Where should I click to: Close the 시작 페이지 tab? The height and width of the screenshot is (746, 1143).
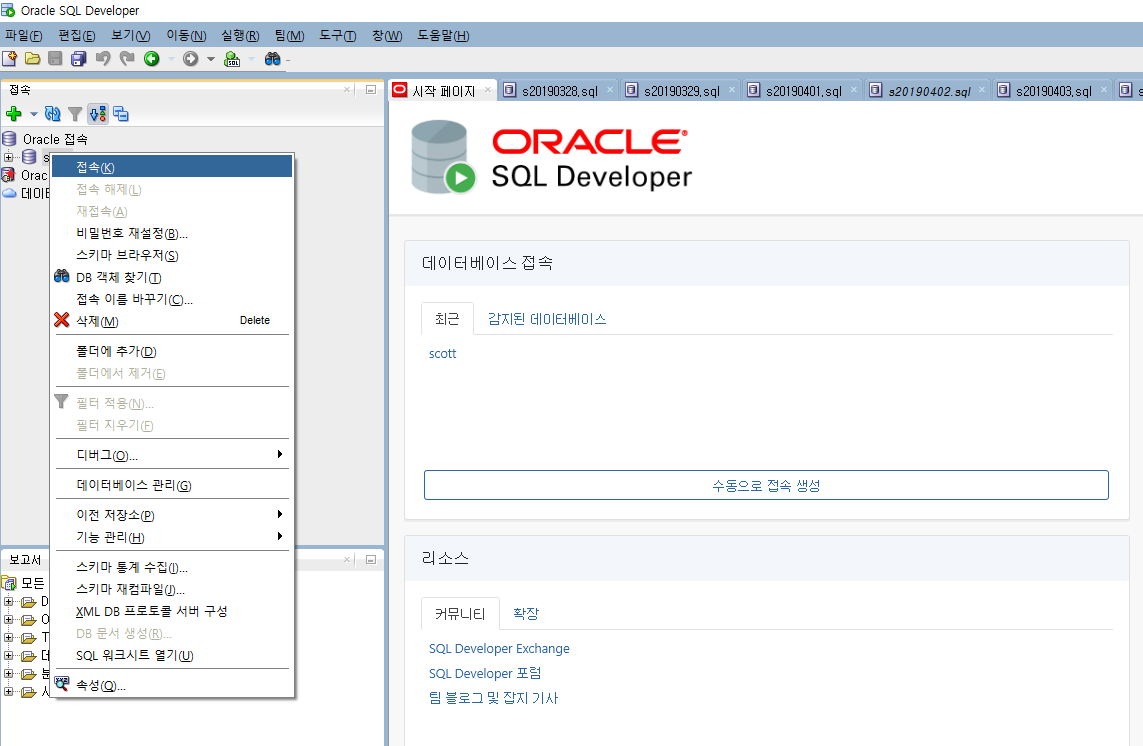pos(488,90)
